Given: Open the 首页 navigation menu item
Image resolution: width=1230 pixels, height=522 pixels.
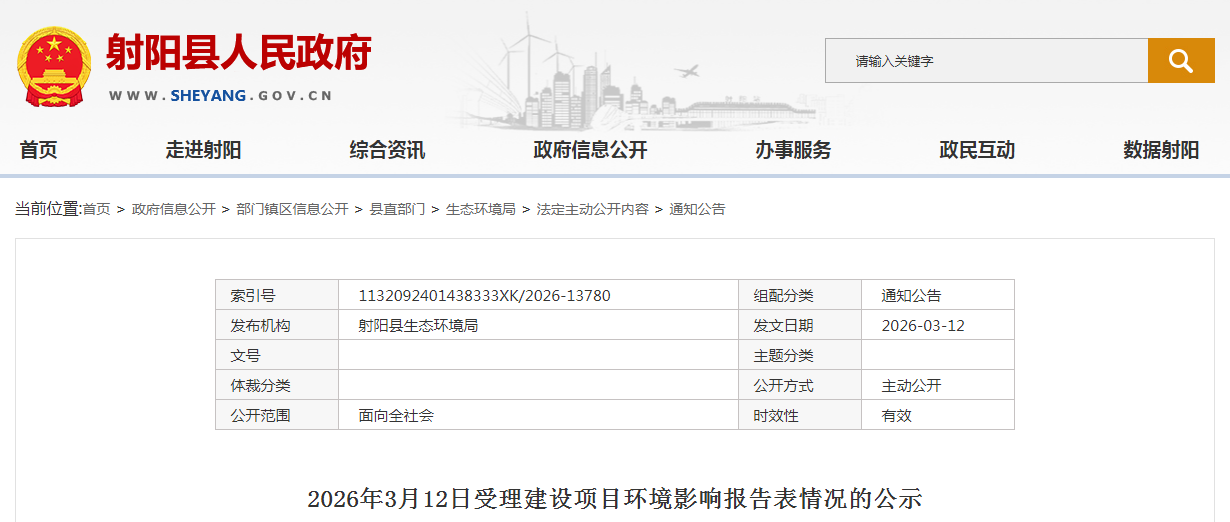Looking at the screenshot, I should point(39,150).
